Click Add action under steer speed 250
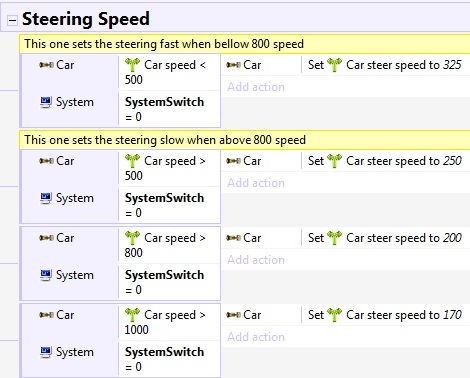Screen dimensions: 470x378 256,183
